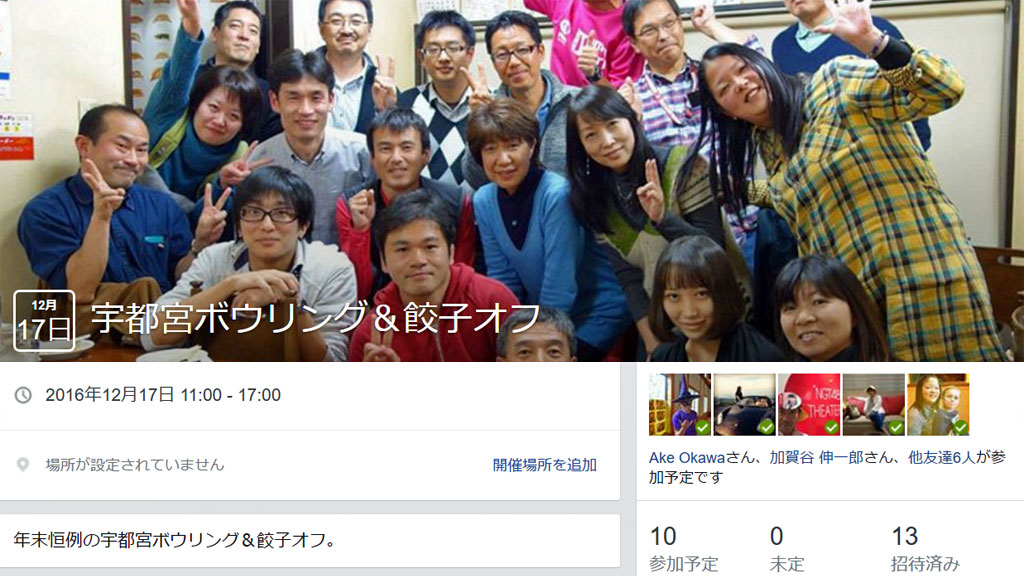Screen dimensions: 1024x576
Task: Click the 12月17日 date badge
Action: pos(44,321)
